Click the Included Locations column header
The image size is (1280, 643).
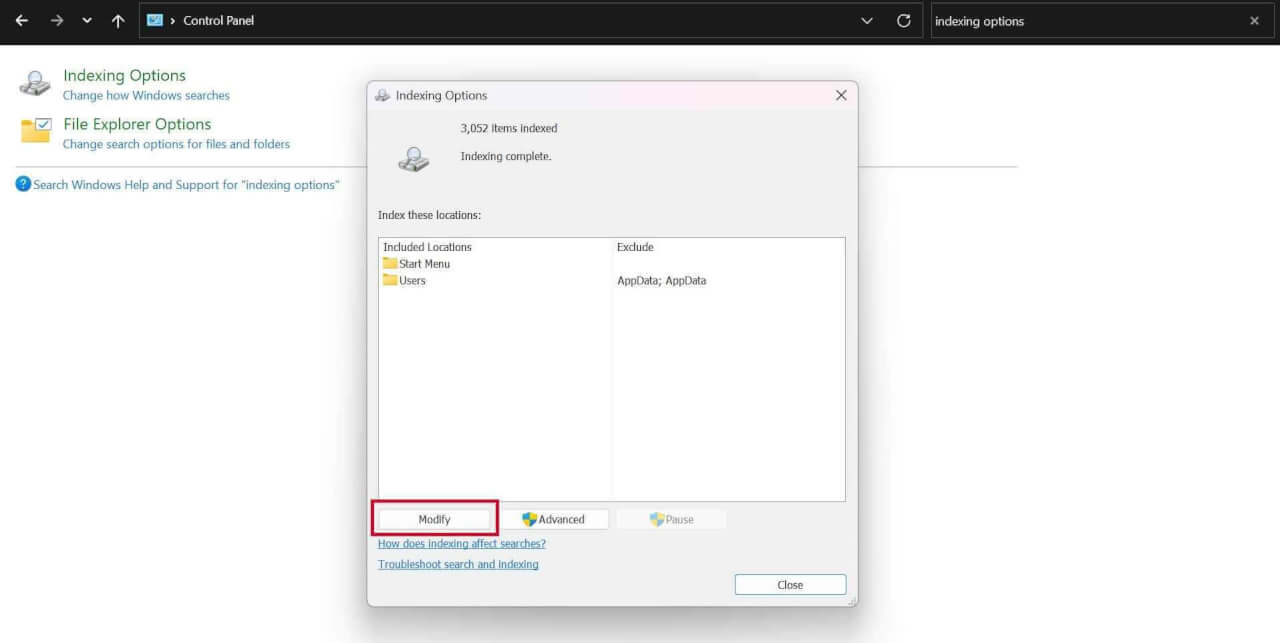pos(427,246)
